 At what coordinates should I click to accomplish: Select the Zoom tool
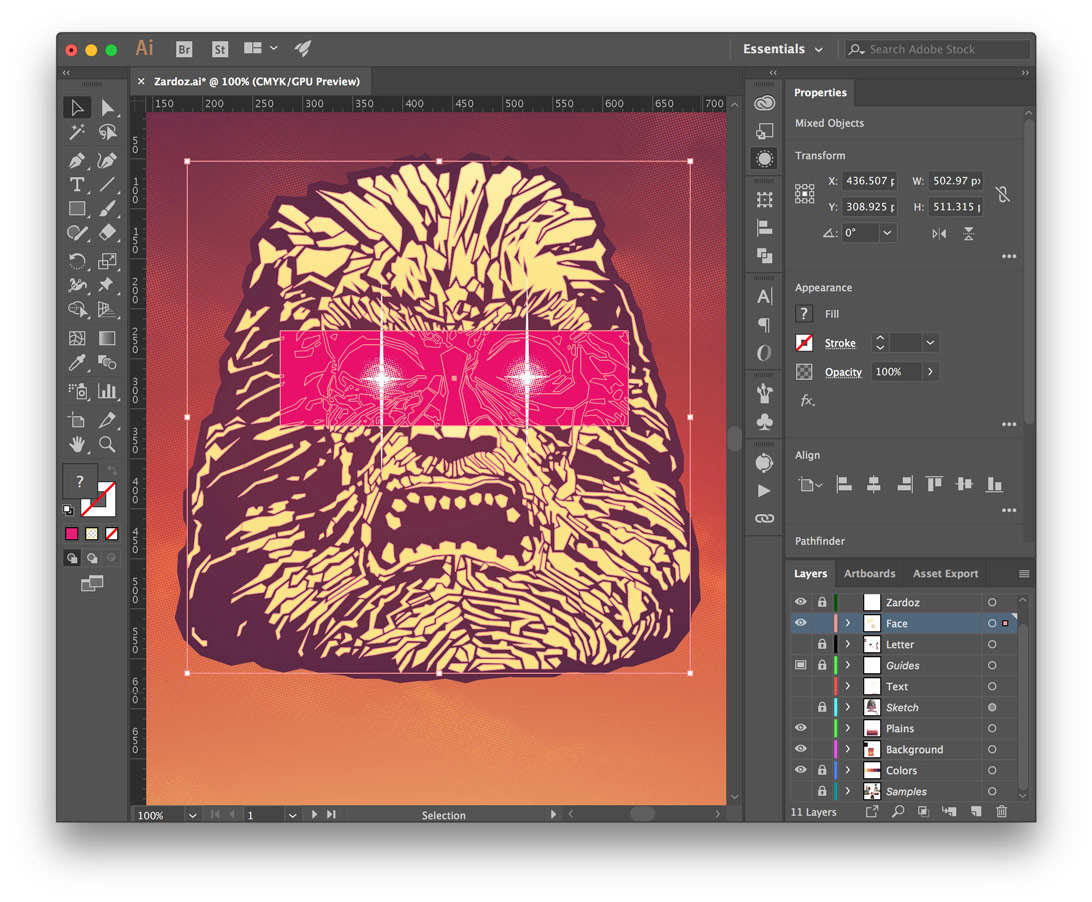pyautogui.click(x=107, y=444)
